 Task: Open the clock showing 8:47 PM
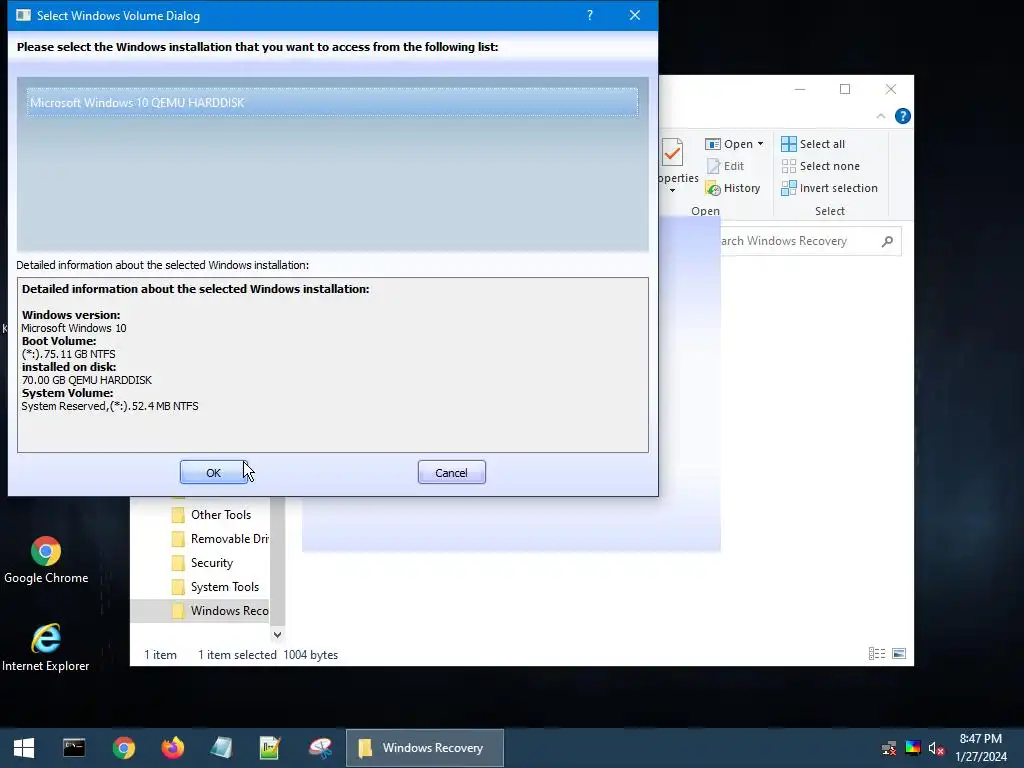(x=981, y=748)
